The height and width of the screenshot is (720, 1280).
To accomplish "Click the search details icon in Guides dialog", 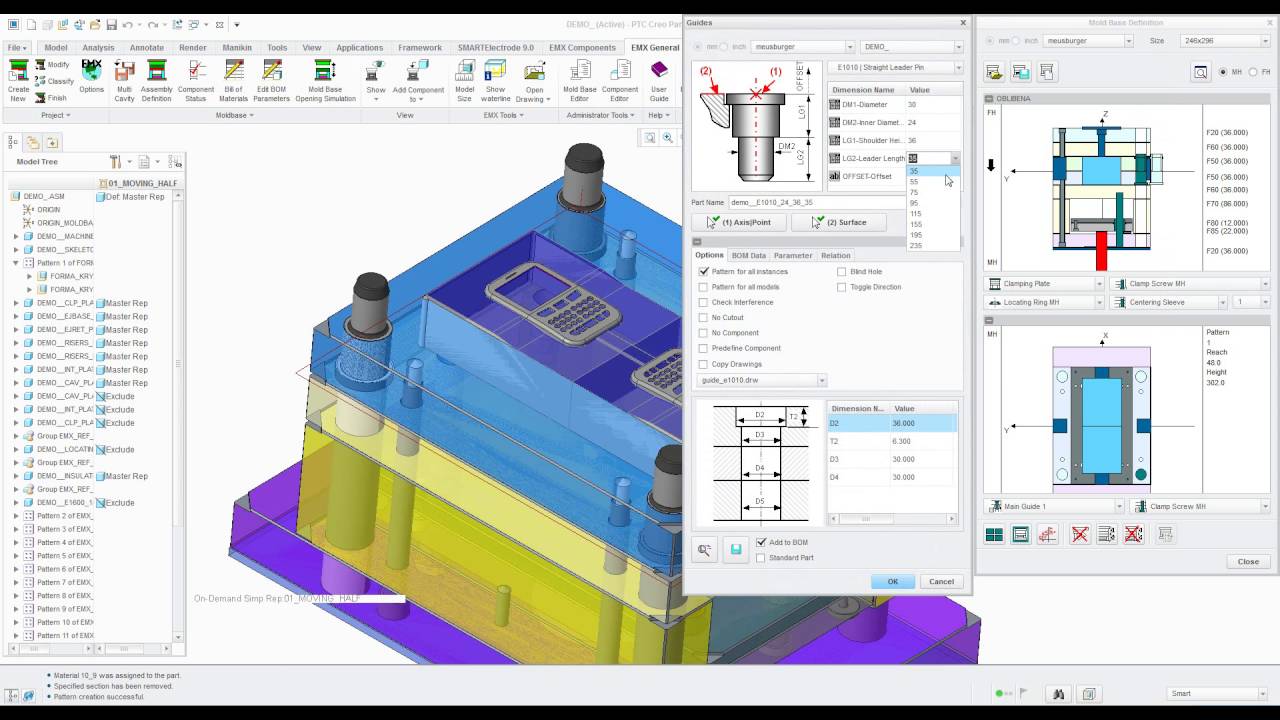I will 705,550.
